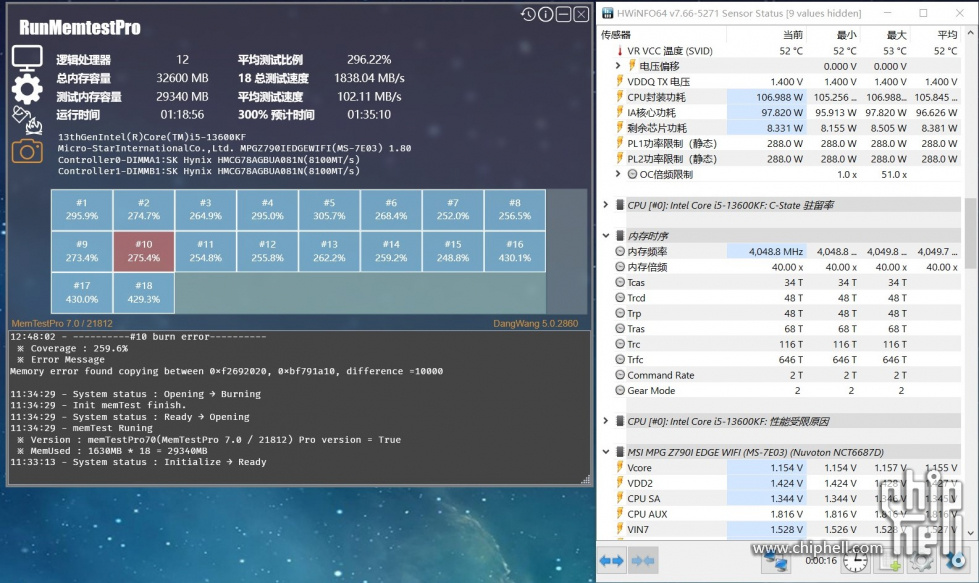This screenshot has width=979, height=583.
Task: Click the lightning icon beside CPU SA
Action: (619, 498)
